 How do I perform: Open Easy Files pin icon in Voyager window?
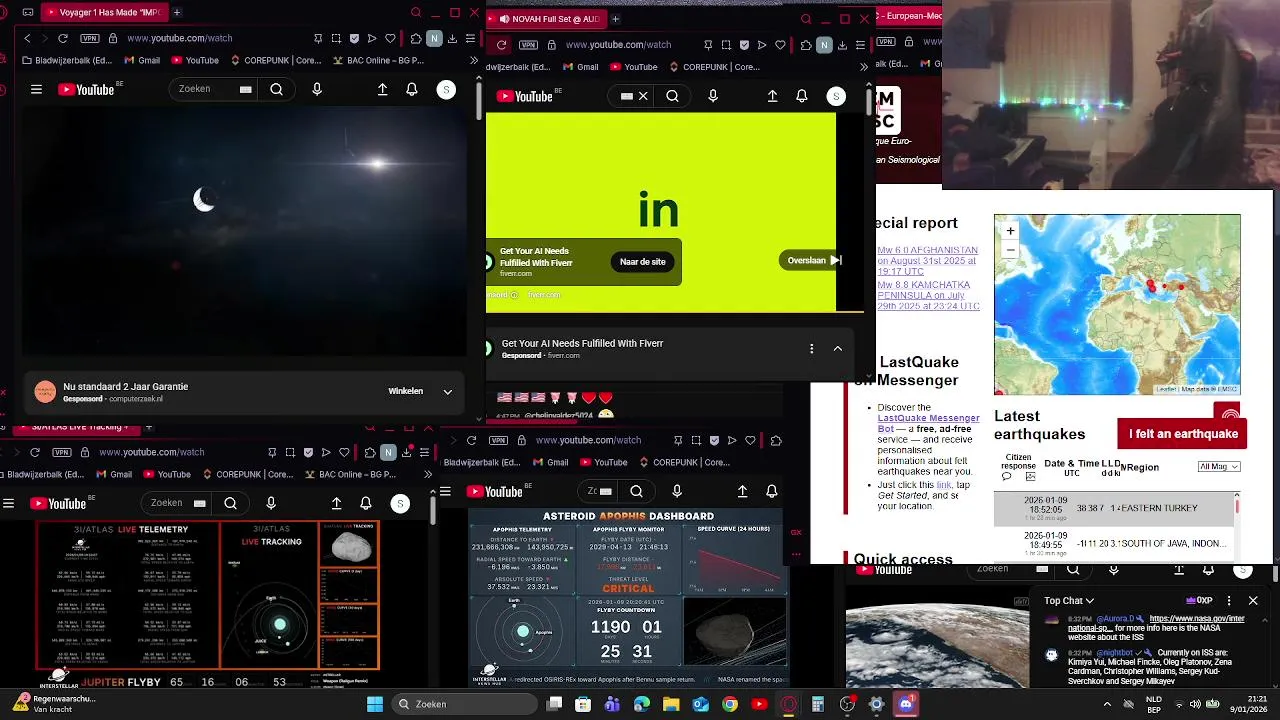coord(318,38)
